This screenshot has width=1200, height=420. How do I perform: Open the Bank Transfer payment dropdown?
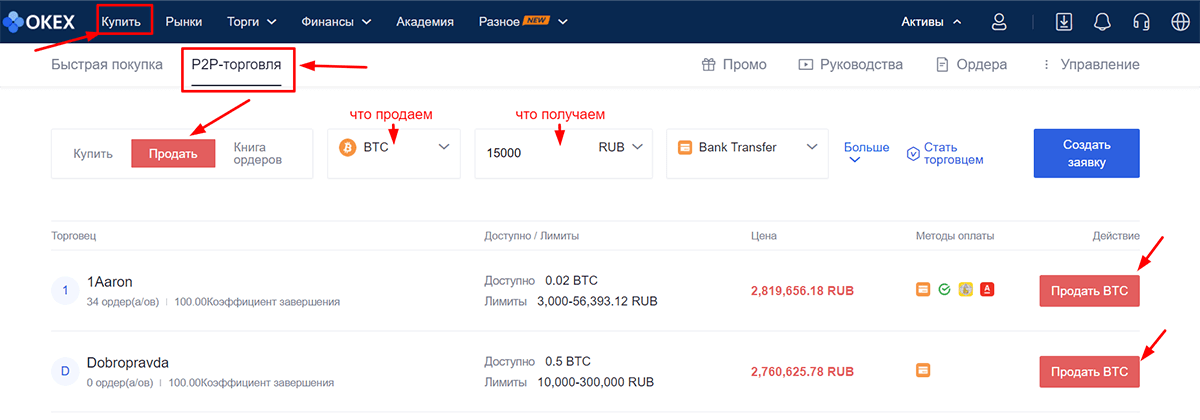click(746, 153)
